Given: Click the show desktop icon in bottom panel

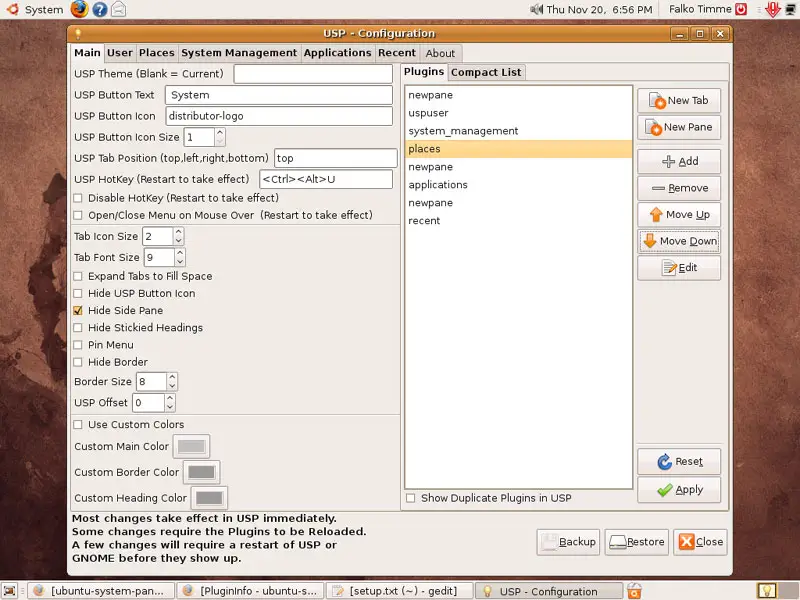Looking at the screenshot, I should point(10,591).
